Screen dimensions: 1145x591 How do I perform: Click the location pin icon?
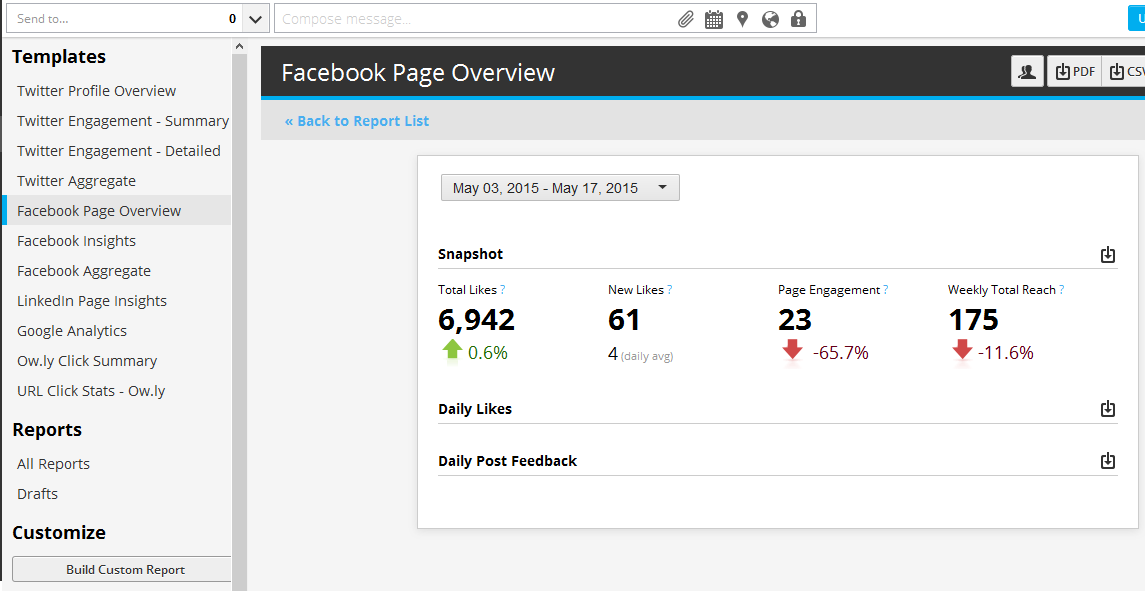click(x=743, y=19)
